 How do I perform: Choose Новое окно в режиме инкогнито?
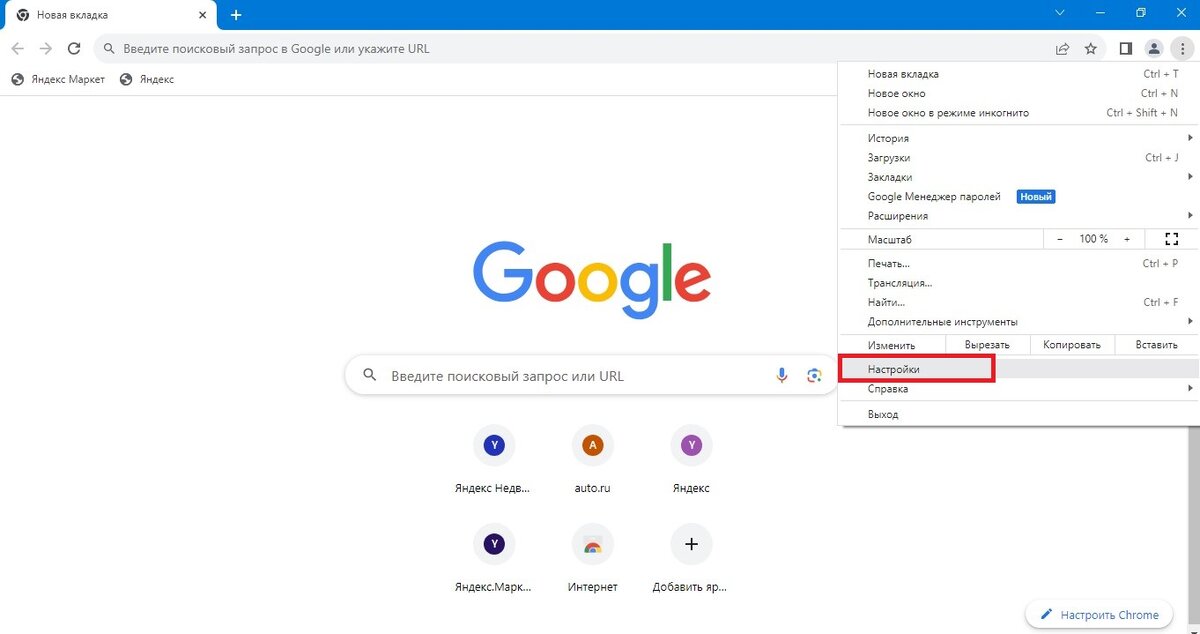point(1017,113)
